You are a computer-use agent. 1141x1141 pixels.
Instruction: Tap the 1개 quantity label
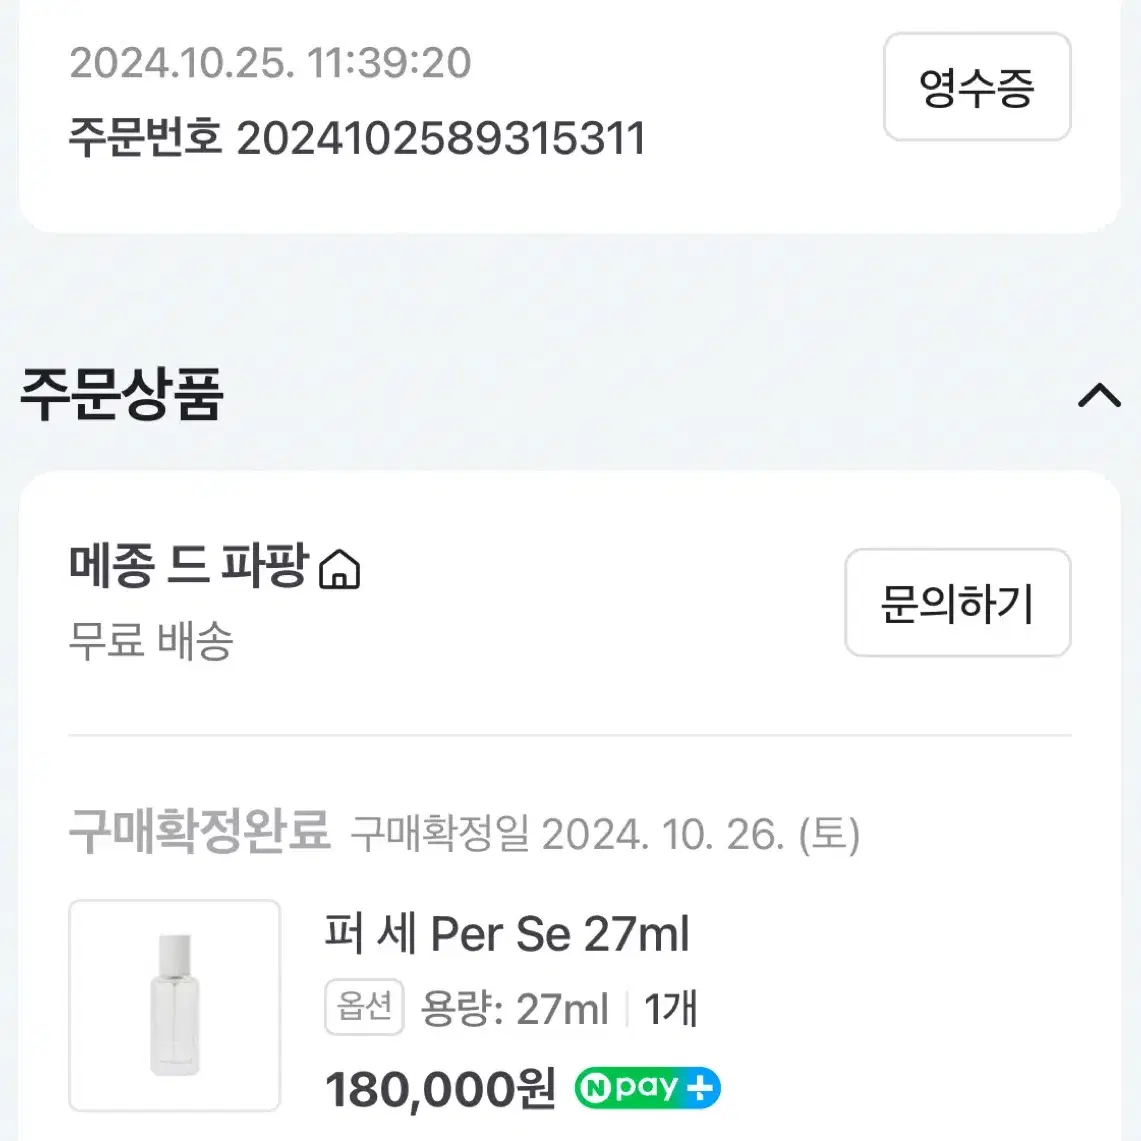[671, 1009]
